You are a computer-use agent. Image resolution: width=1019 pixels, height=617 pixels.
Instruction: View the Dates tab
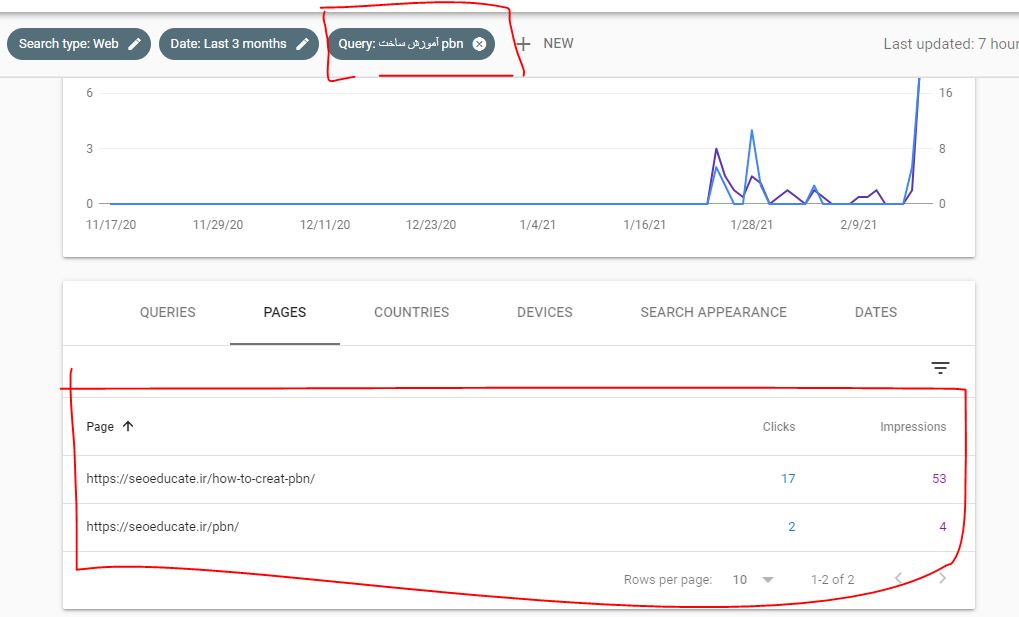click(x=876, y=312)
